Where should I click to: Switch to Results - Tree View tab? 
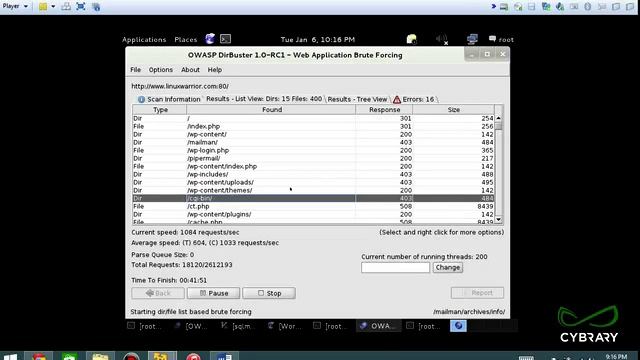click(x=357, y=100)
